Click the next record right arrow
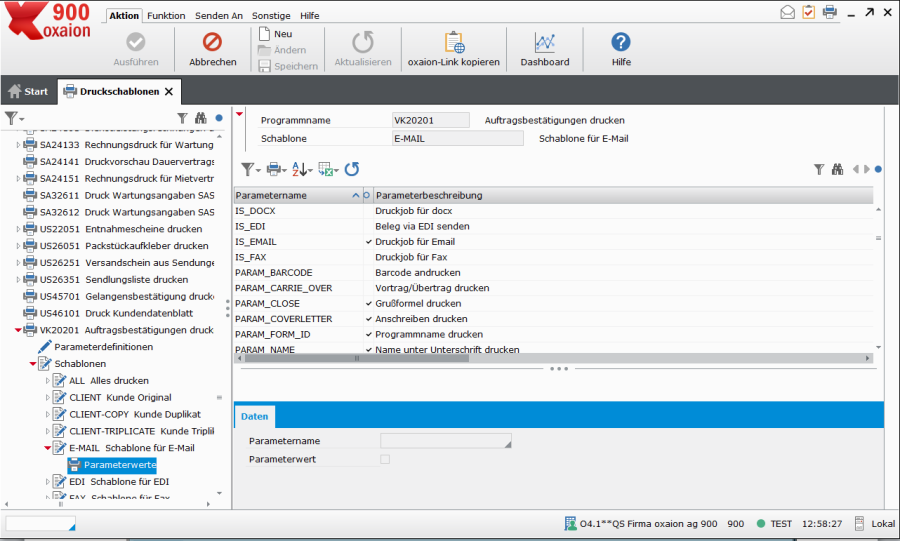The width and height of the screenshot is (900, 541). tap(867, 169)
